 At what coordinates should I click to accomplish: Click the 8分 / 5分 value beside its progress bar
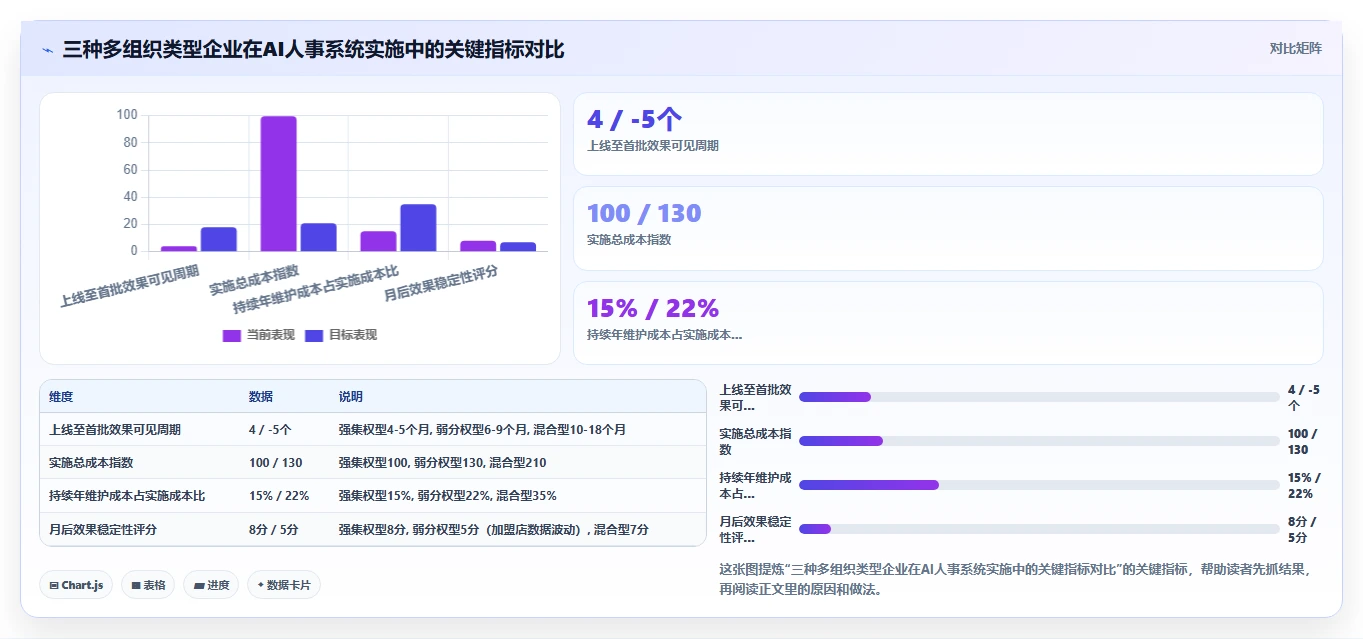click(1304, 529)
